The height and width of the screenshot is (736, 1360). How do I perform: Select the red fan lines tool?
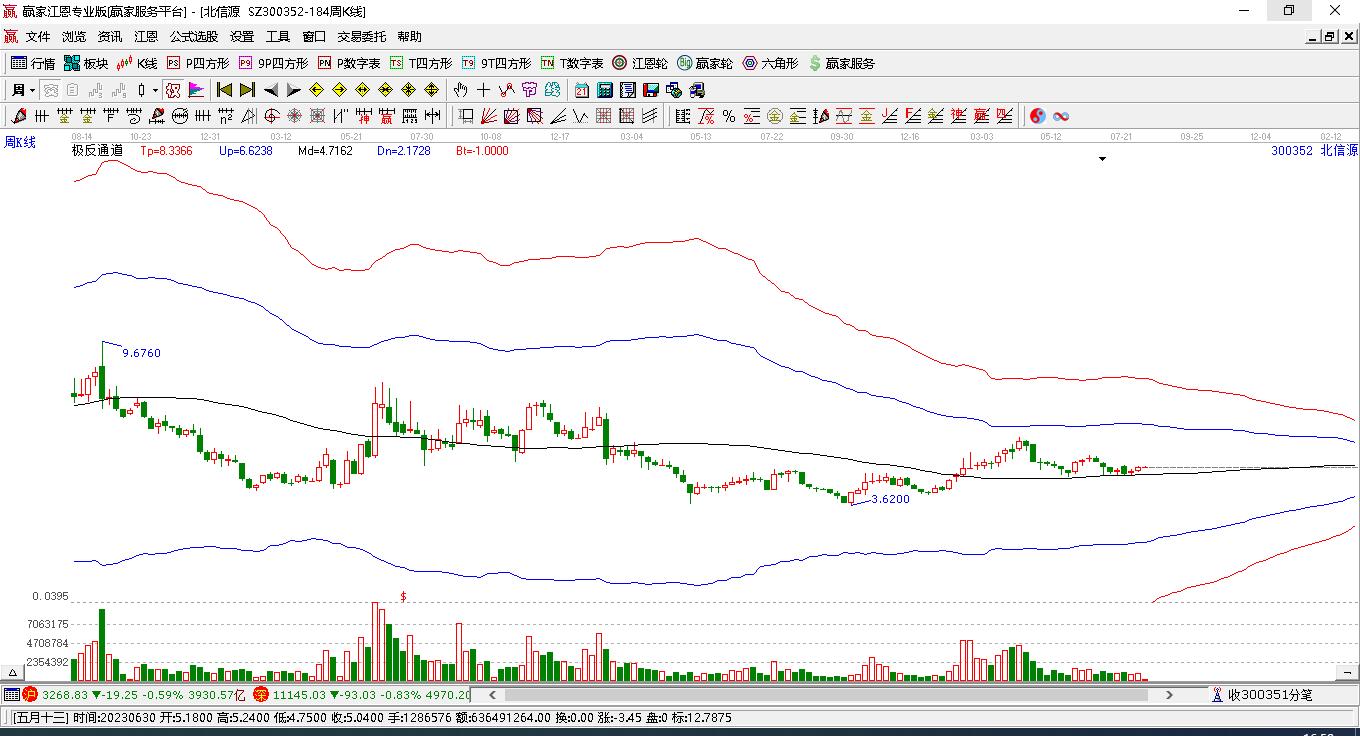(x=489, y=117)
